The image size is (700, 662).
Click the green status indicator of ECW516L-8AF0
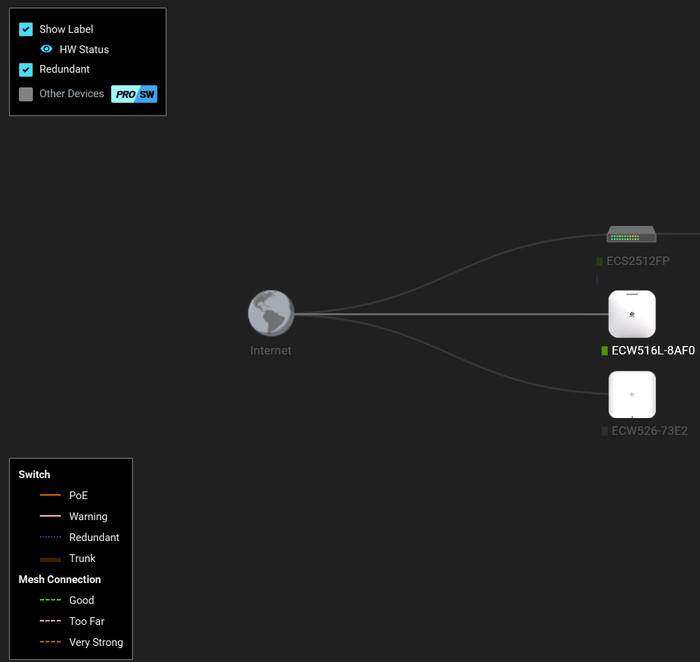tap(604, 351)
